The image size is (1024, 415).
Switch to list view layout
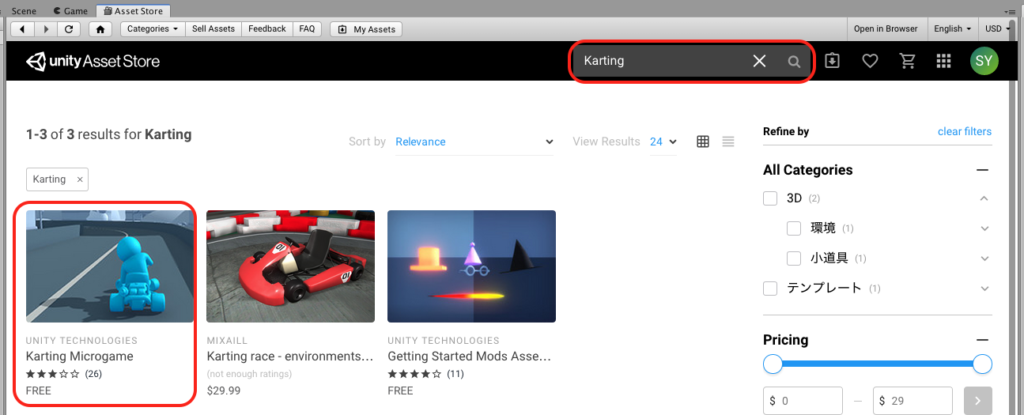click(x=728, y=142)
